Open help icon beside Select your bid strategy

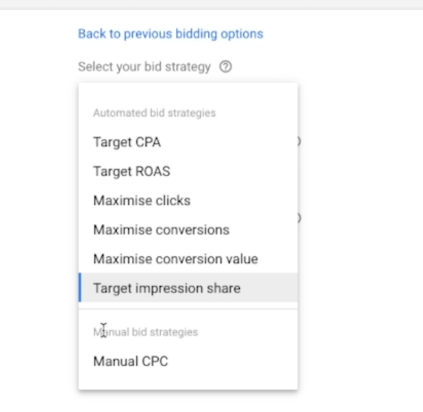point(226,67)
